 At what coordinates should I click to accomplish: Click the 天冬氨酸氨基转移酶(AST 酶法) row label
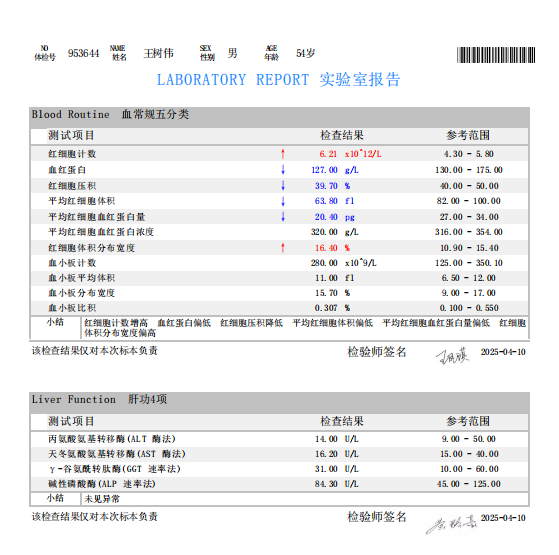point(117,454)
